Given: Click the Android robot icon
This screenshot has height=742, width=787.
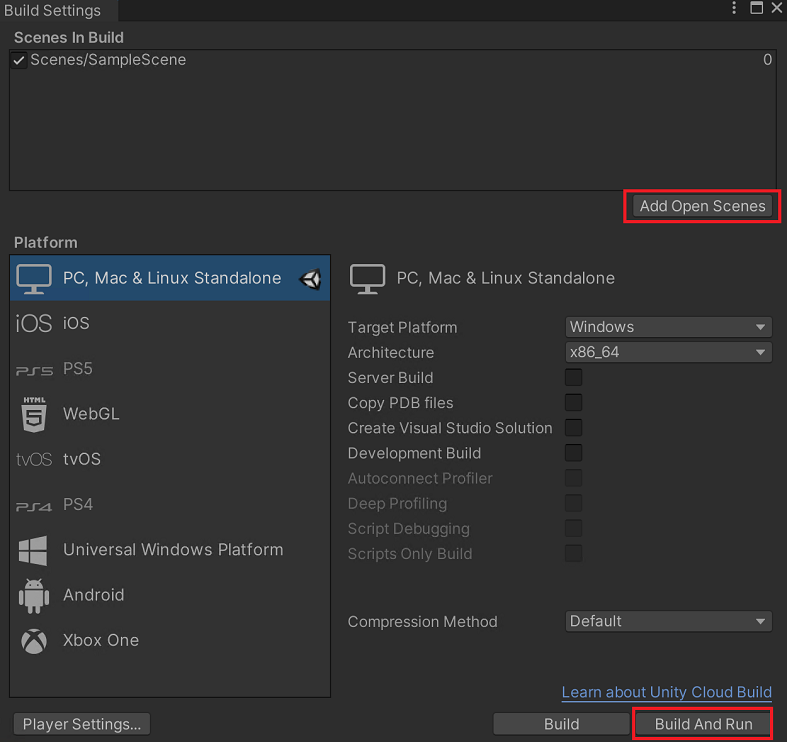Looking at the screenshot, I should point(34,596).
